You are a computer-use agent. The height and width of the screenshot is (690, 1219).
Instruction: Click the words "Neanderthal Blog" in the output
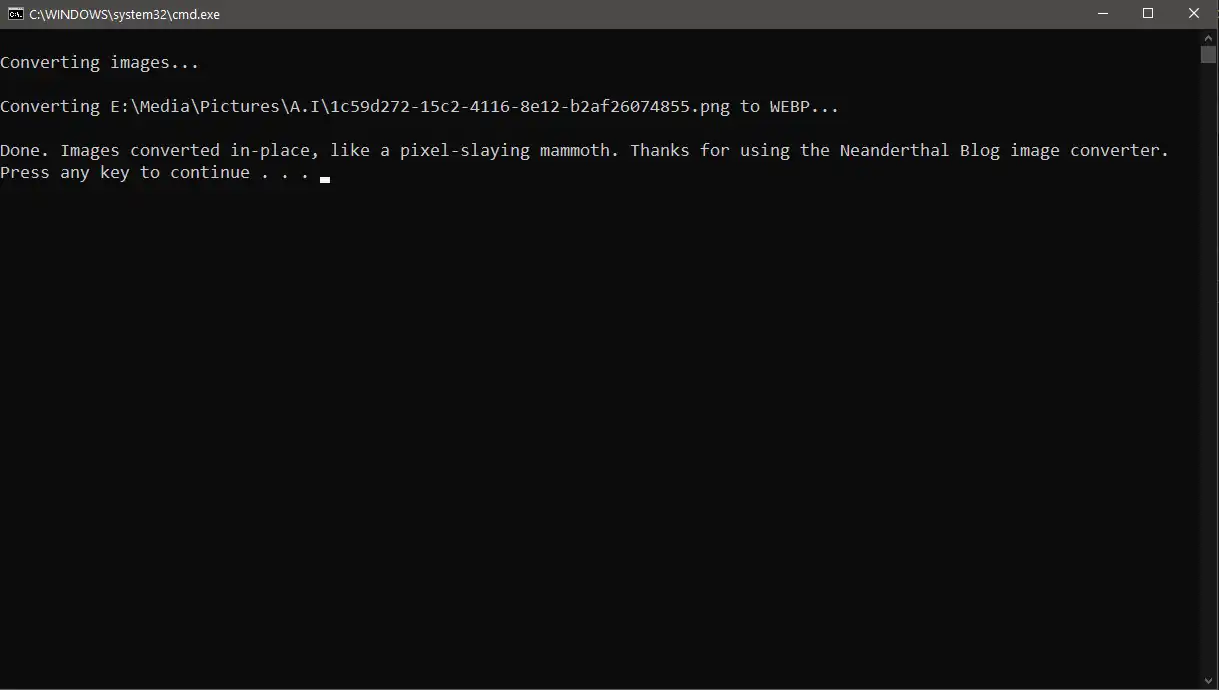pos(920,150)
